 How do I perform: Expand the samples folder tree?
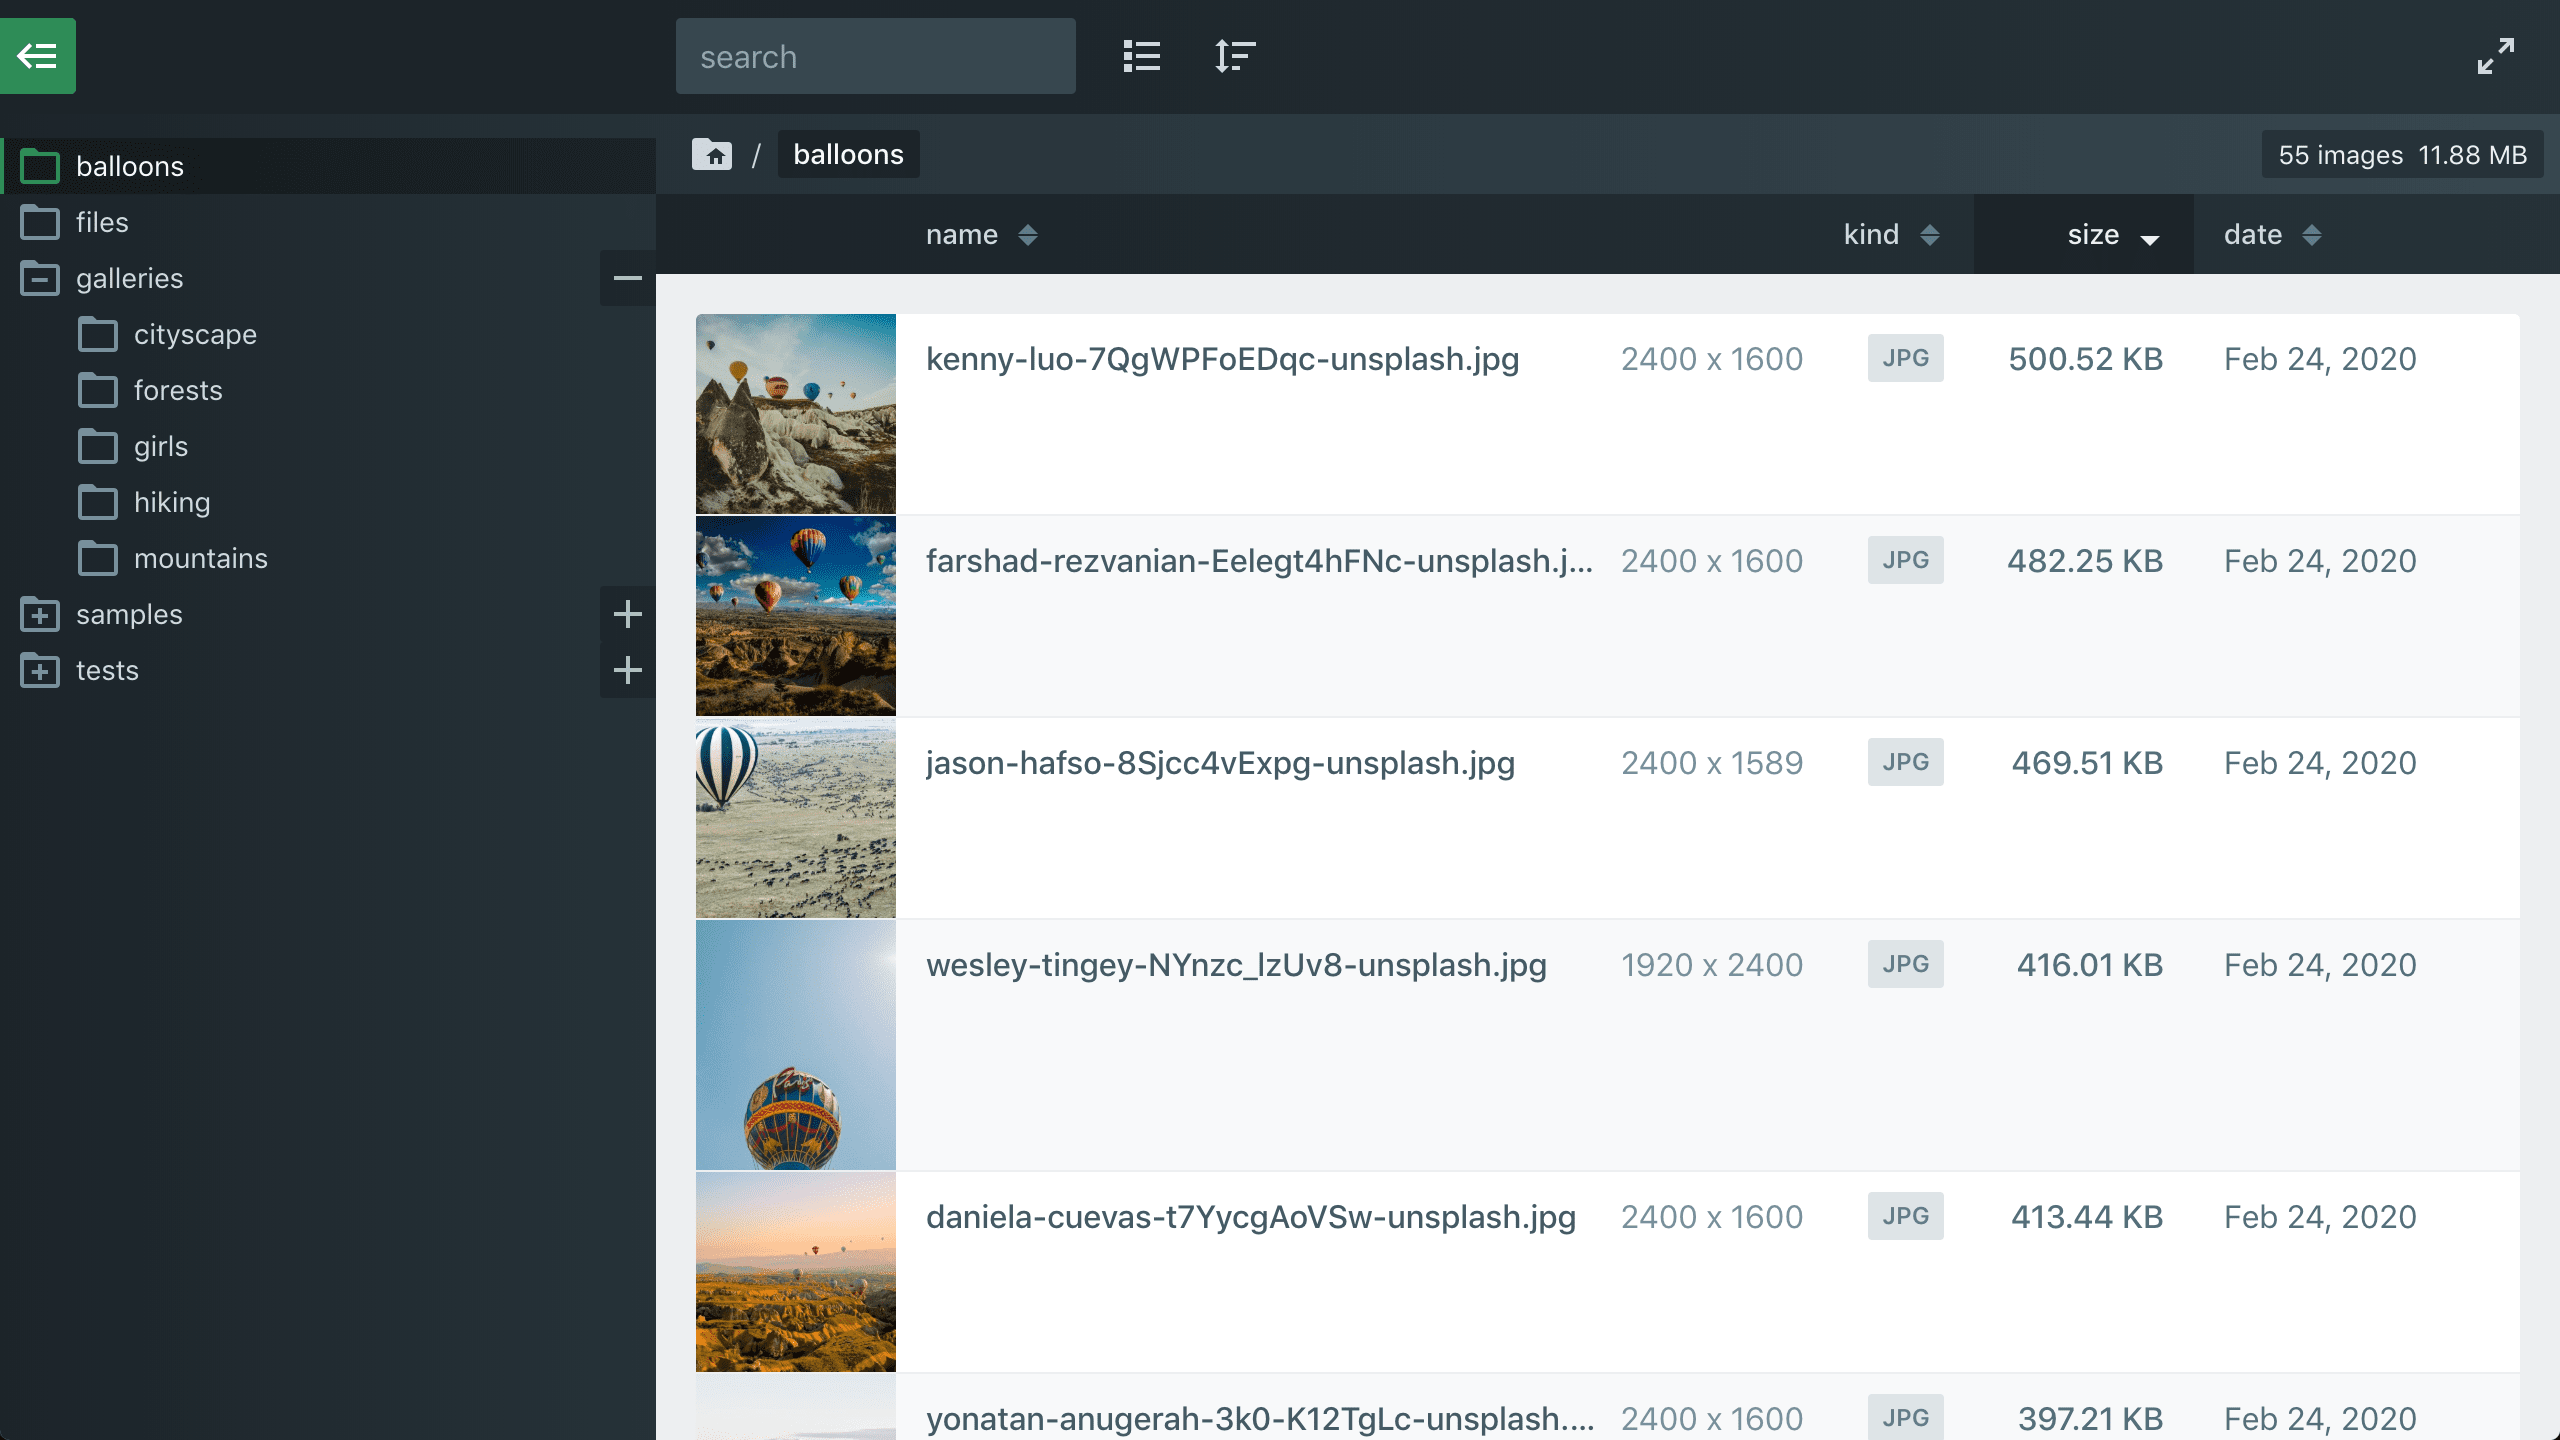(627, 614)
